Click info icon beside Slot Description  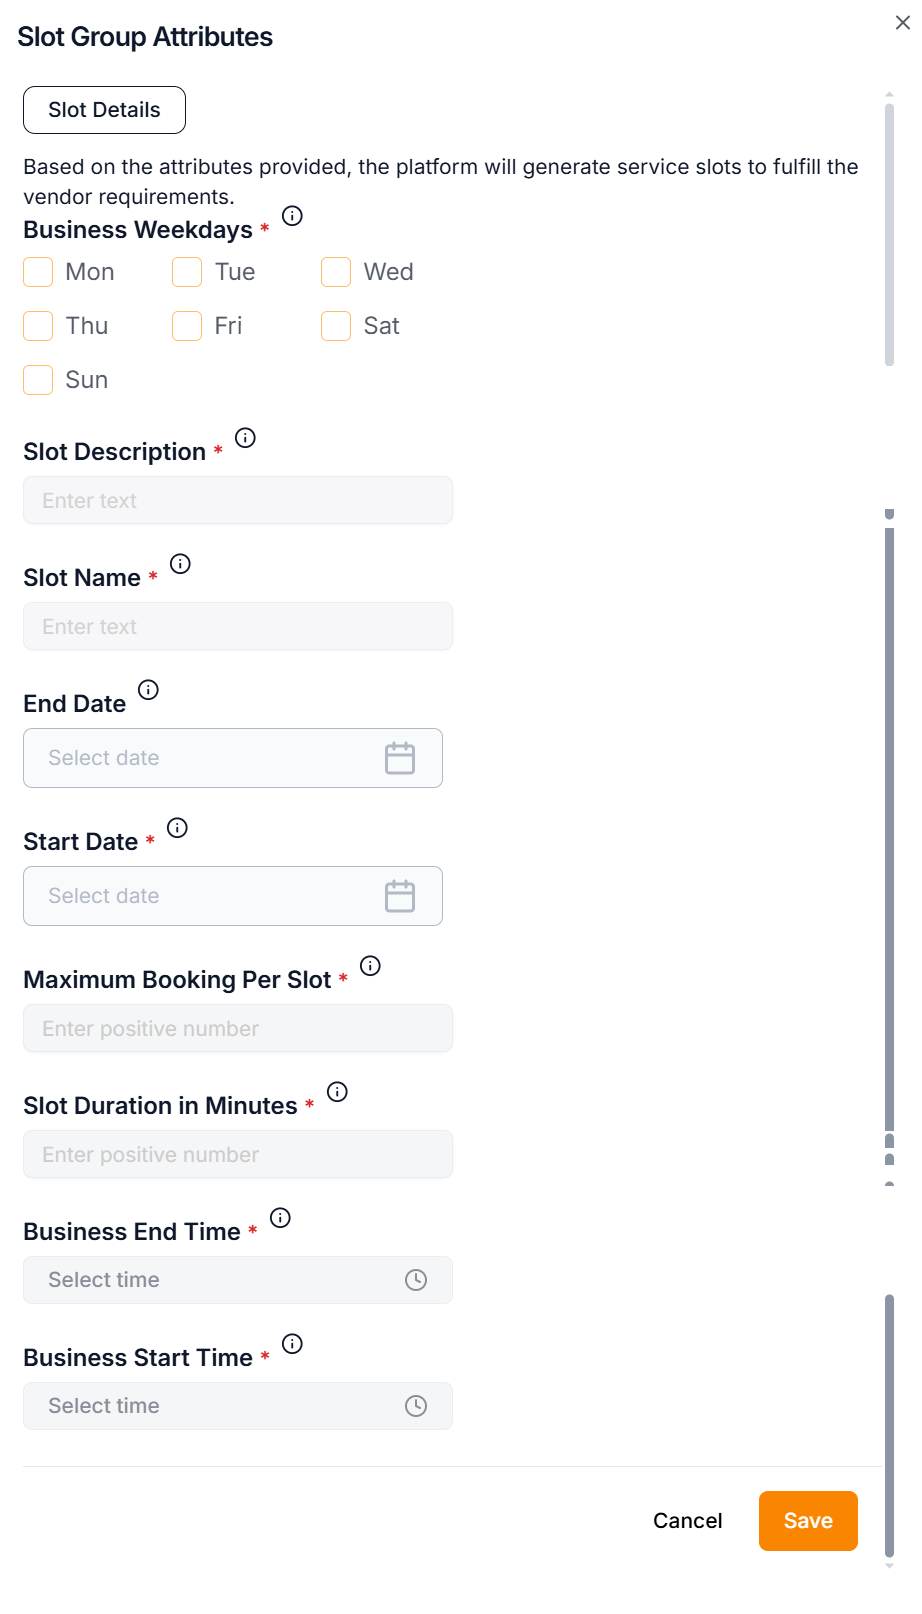(245, 438)
